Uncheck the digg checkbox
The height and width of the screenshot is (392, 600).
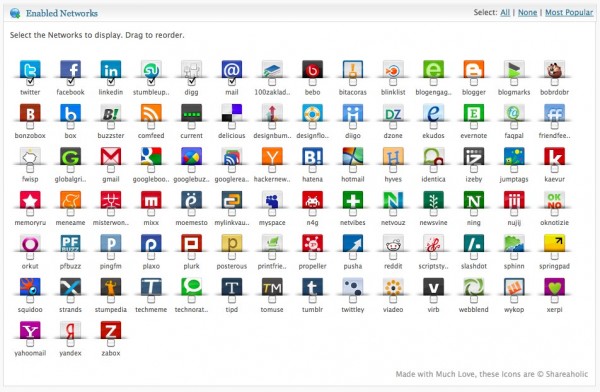coord(191,82)
